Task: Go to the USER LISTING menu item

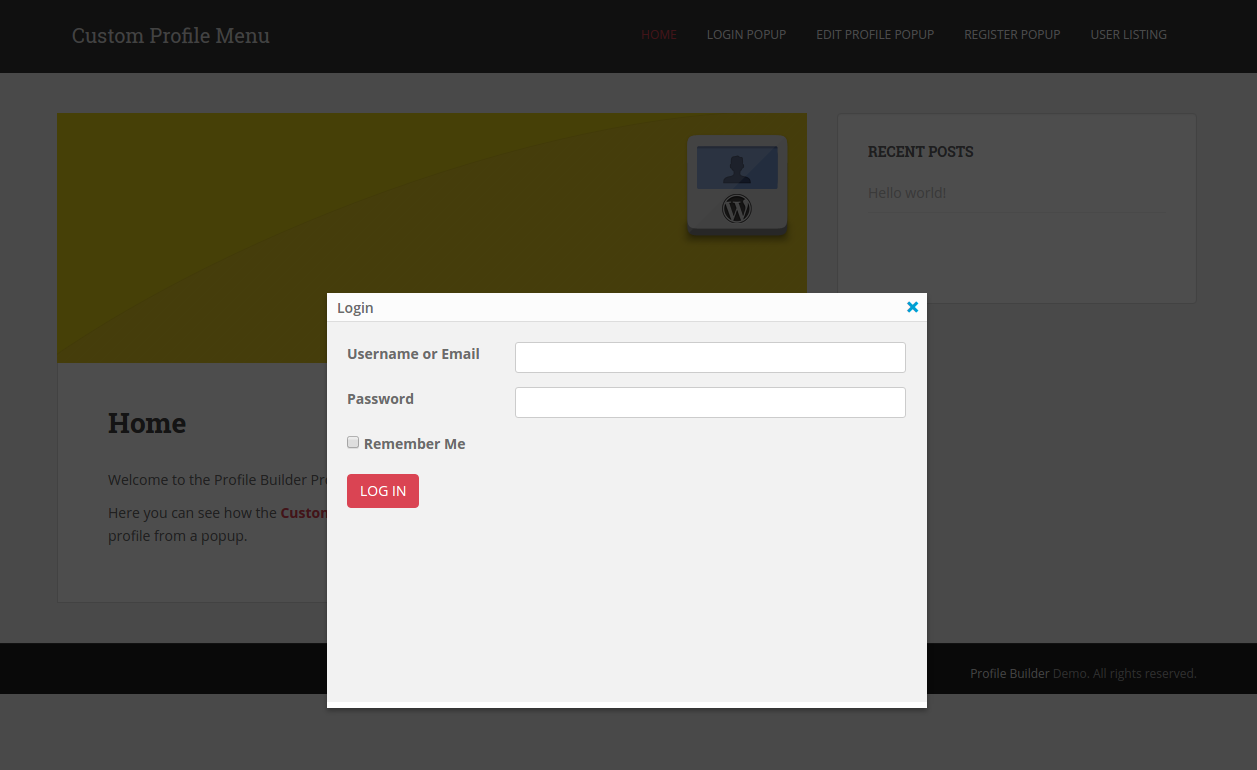Action: tap(1128, 35)
